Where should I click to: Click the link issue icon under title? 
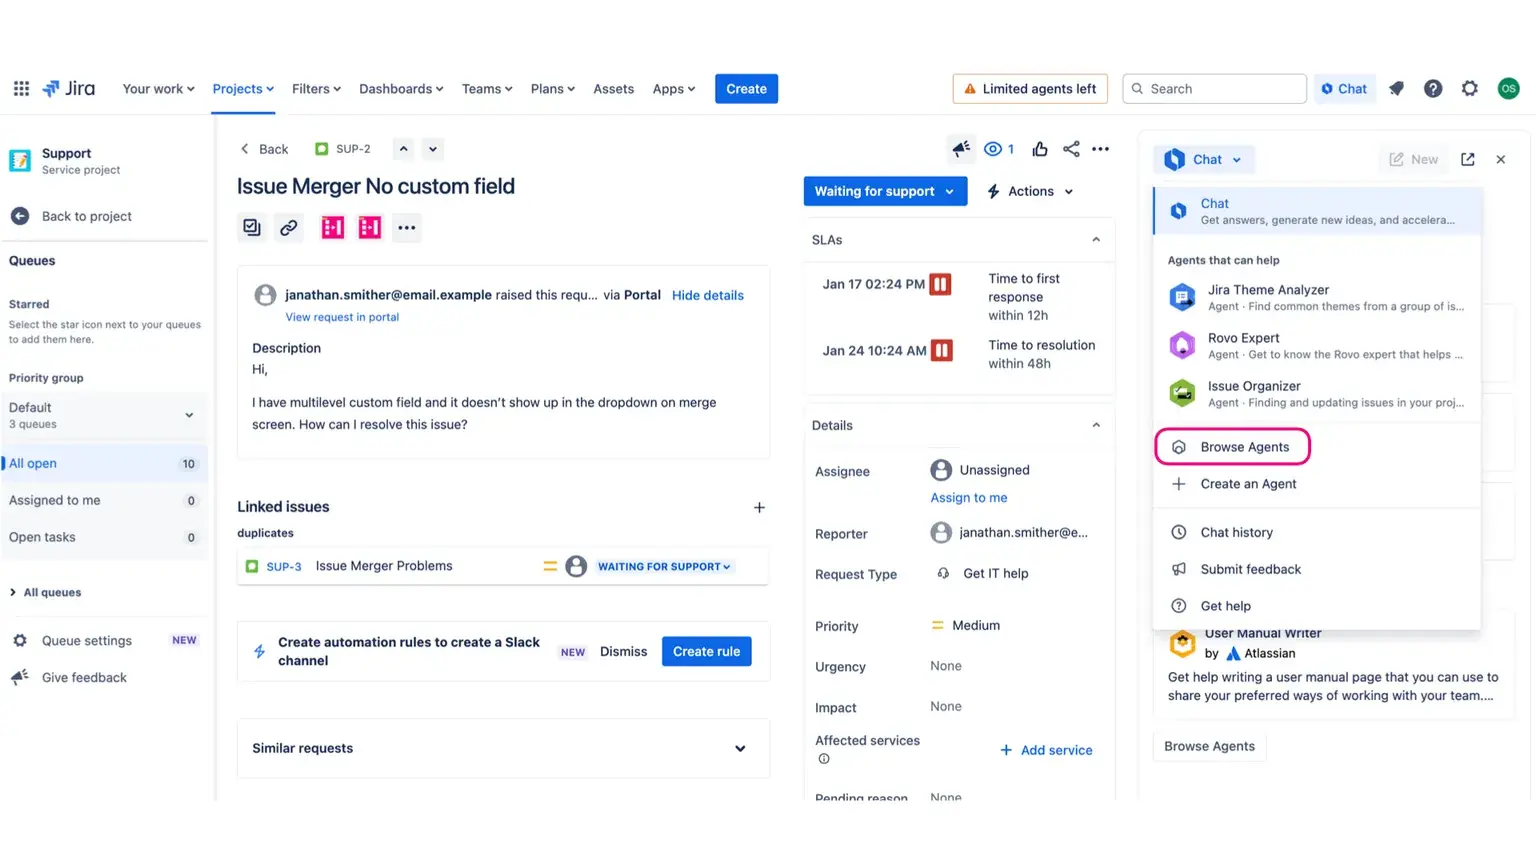point(288,228)
